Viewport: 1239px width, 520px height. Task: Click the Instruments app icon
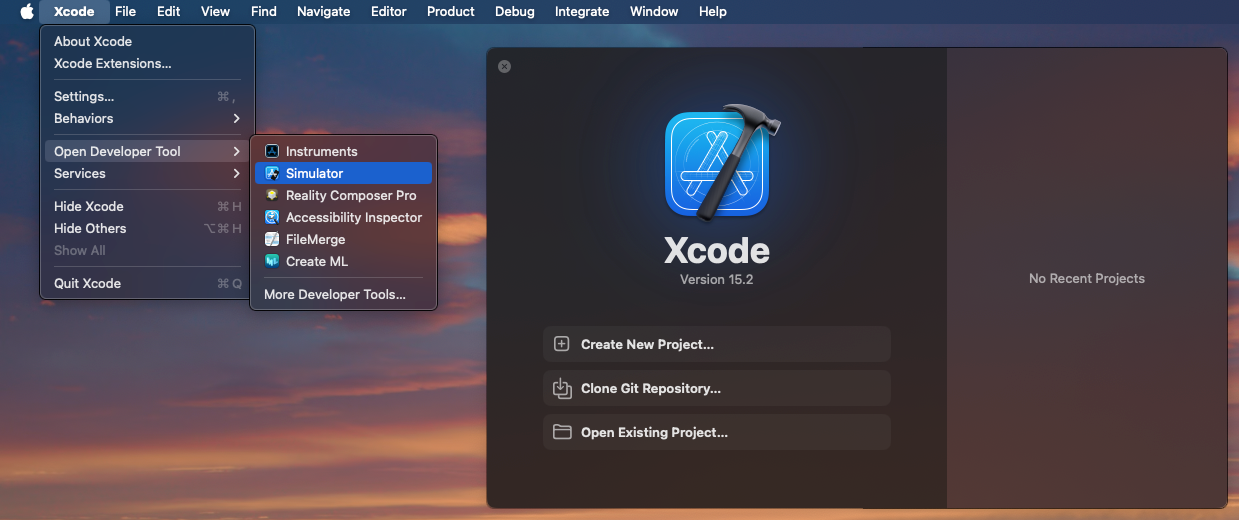click(x=272, y=151)
